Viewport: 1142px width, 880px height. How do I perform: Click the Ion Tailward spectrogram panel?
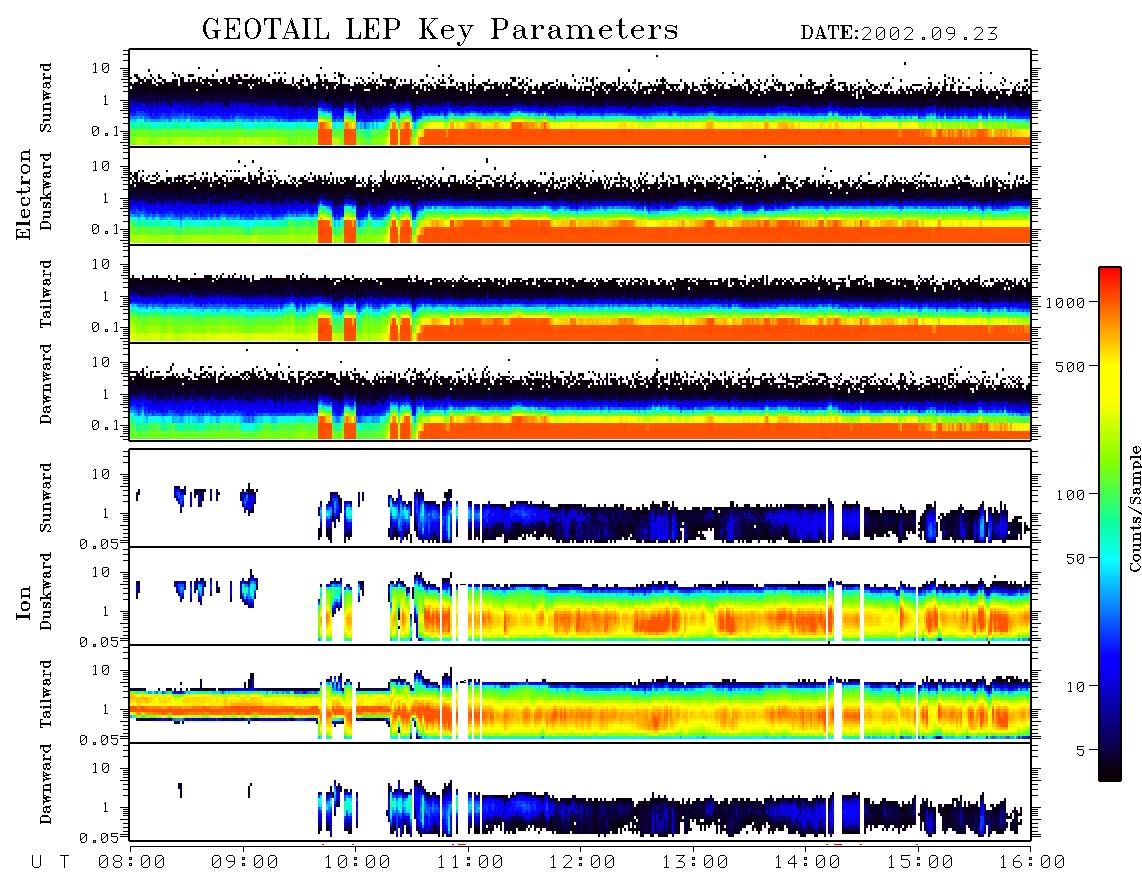580,694
